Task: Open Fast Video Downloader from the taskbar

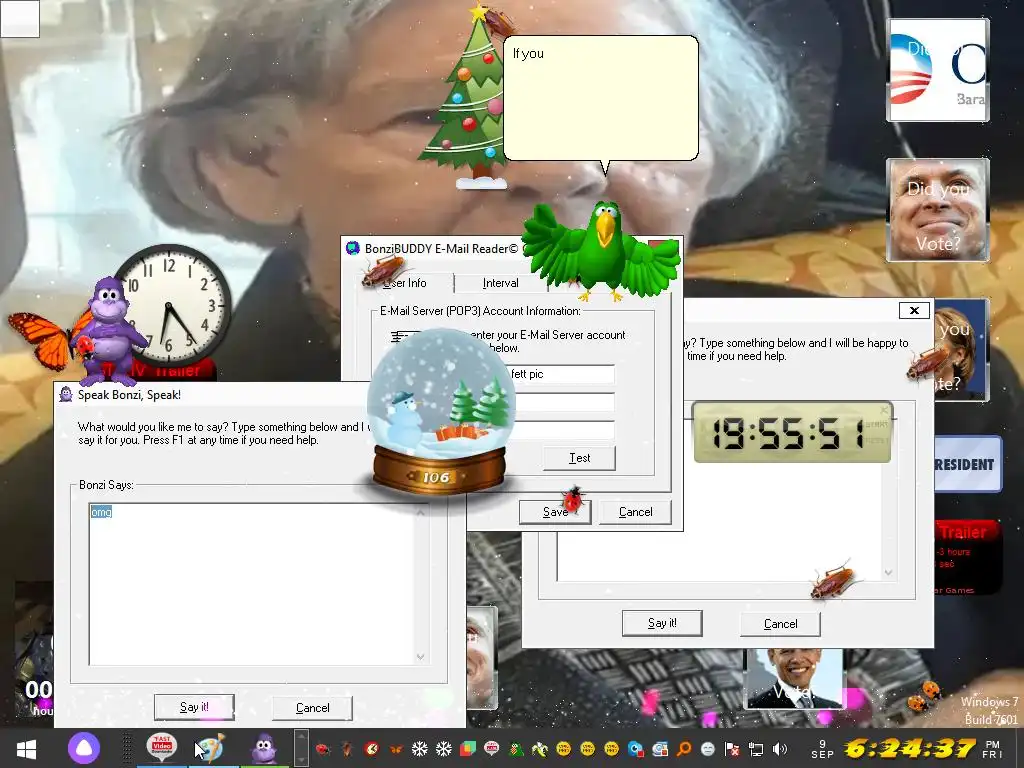Action: (161, 747)
